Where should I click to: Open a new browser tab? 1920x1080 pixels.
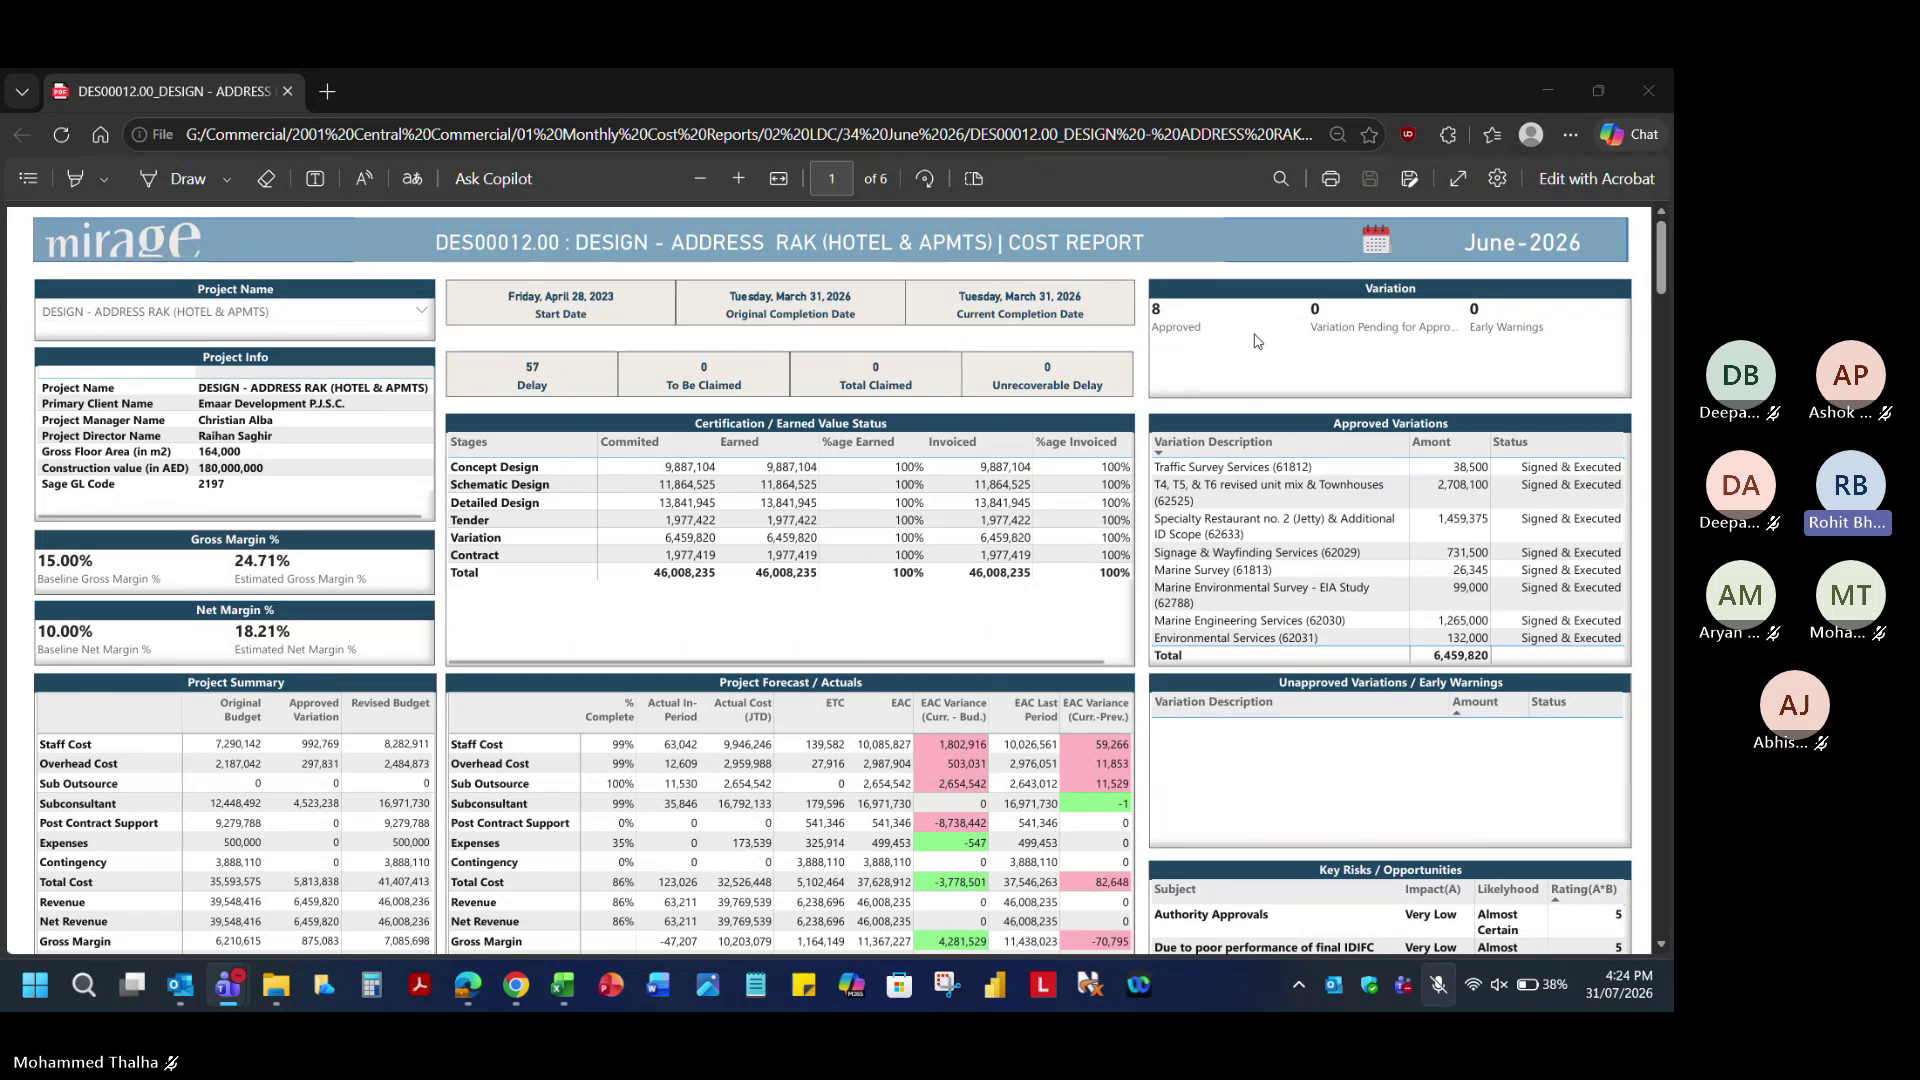(327, 92)
